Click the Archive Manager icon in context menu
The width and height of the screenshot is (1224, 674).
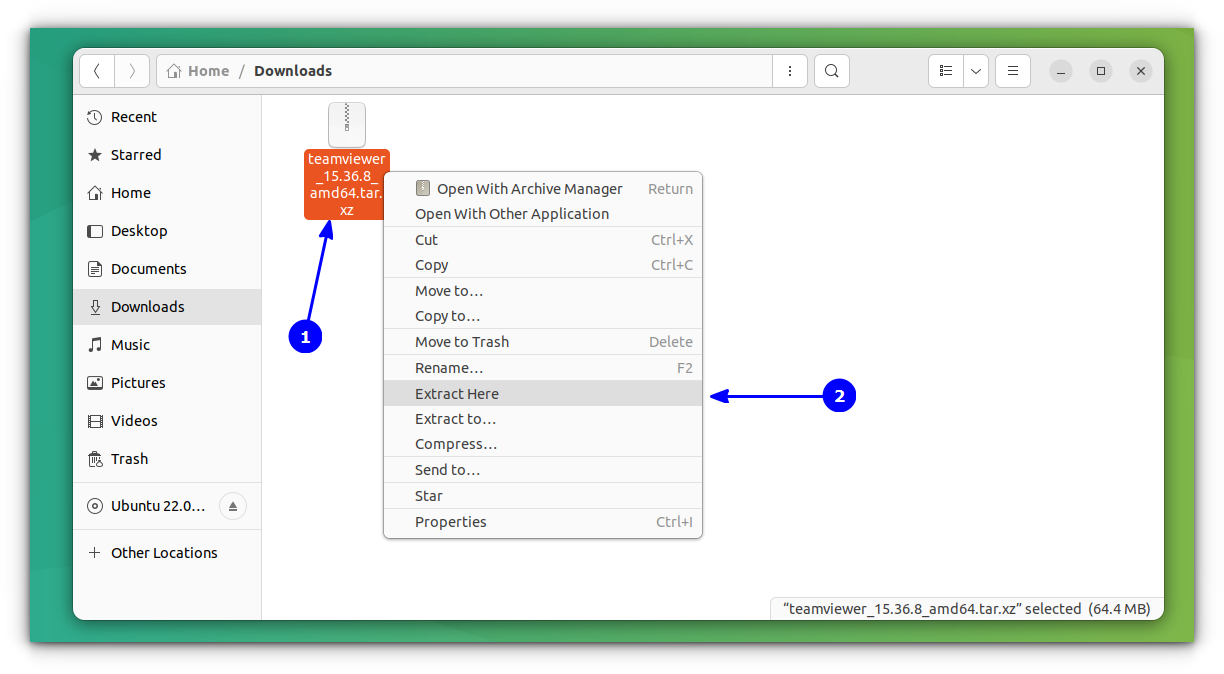(x=422, y=189)
